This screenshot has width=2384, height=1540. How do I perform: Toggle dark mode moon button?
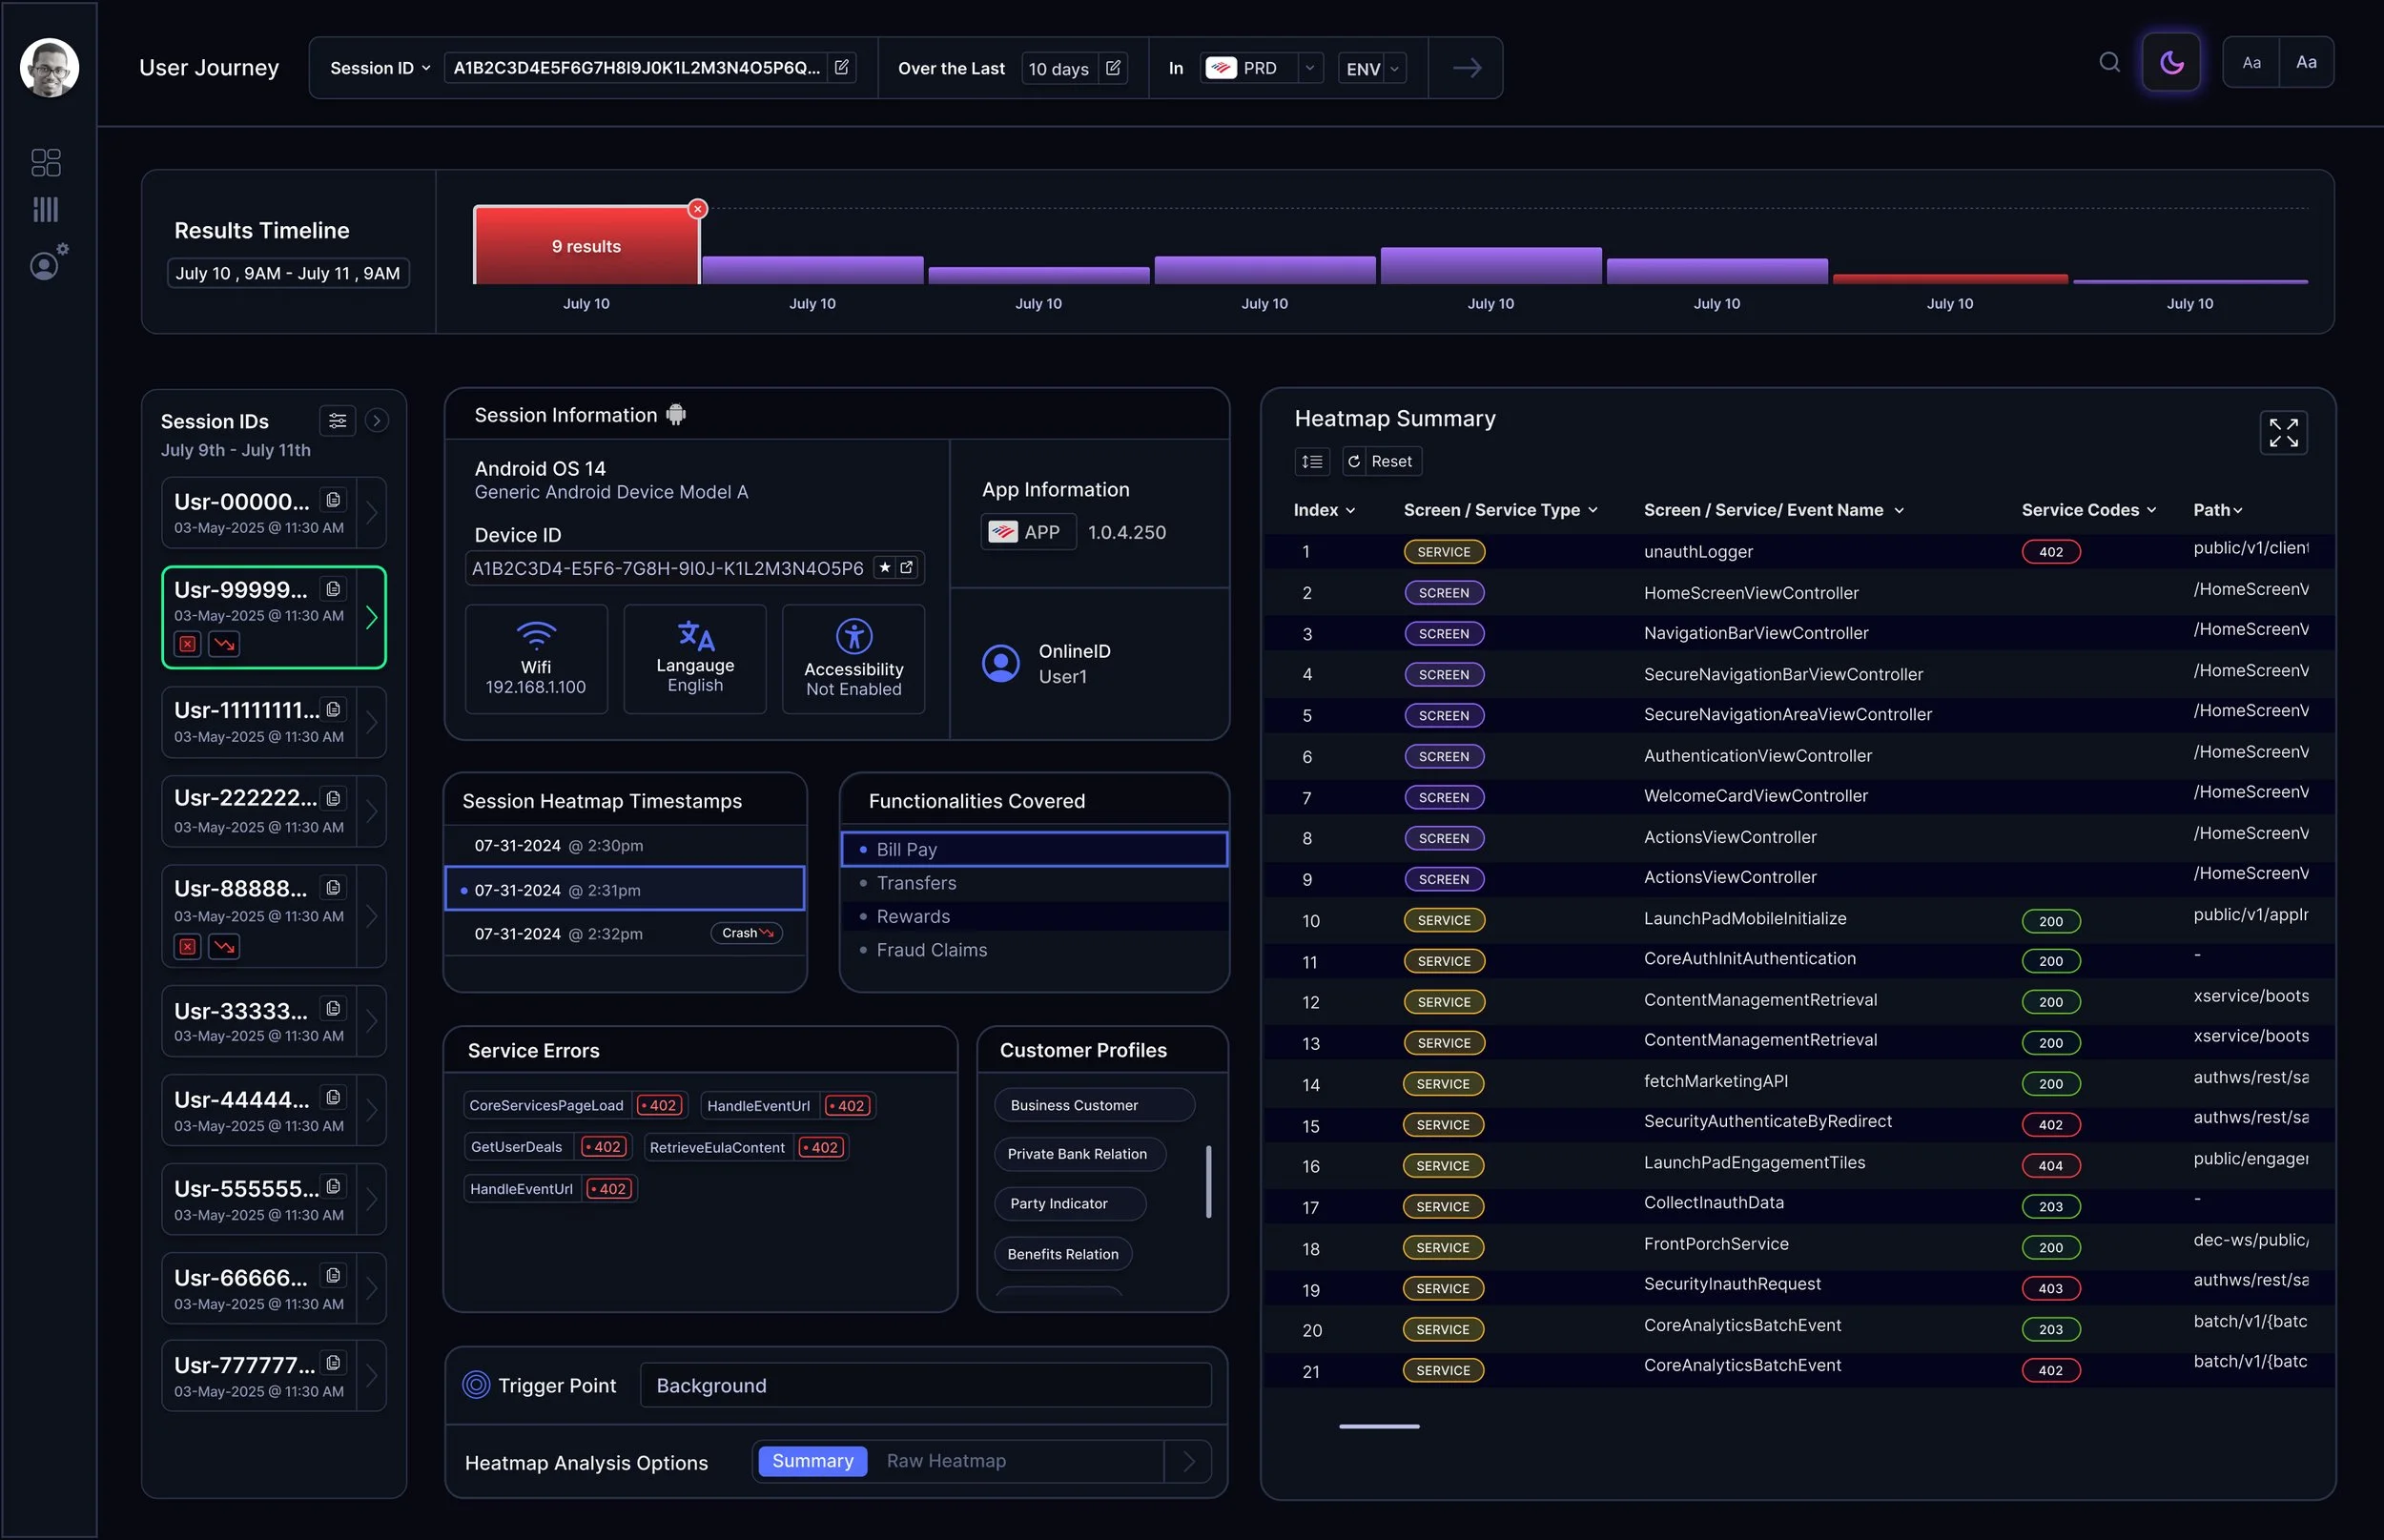click(2171, 63)
